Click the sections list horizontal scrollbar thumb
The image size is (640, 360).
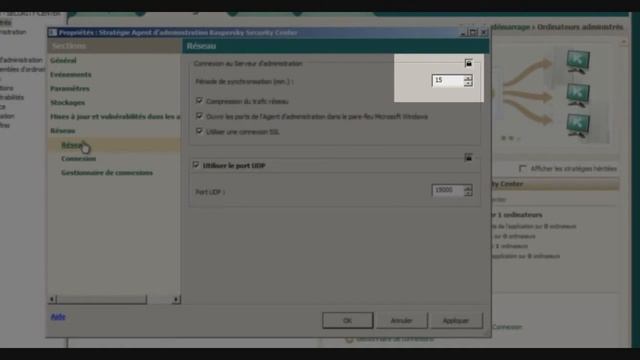(102, 300)
